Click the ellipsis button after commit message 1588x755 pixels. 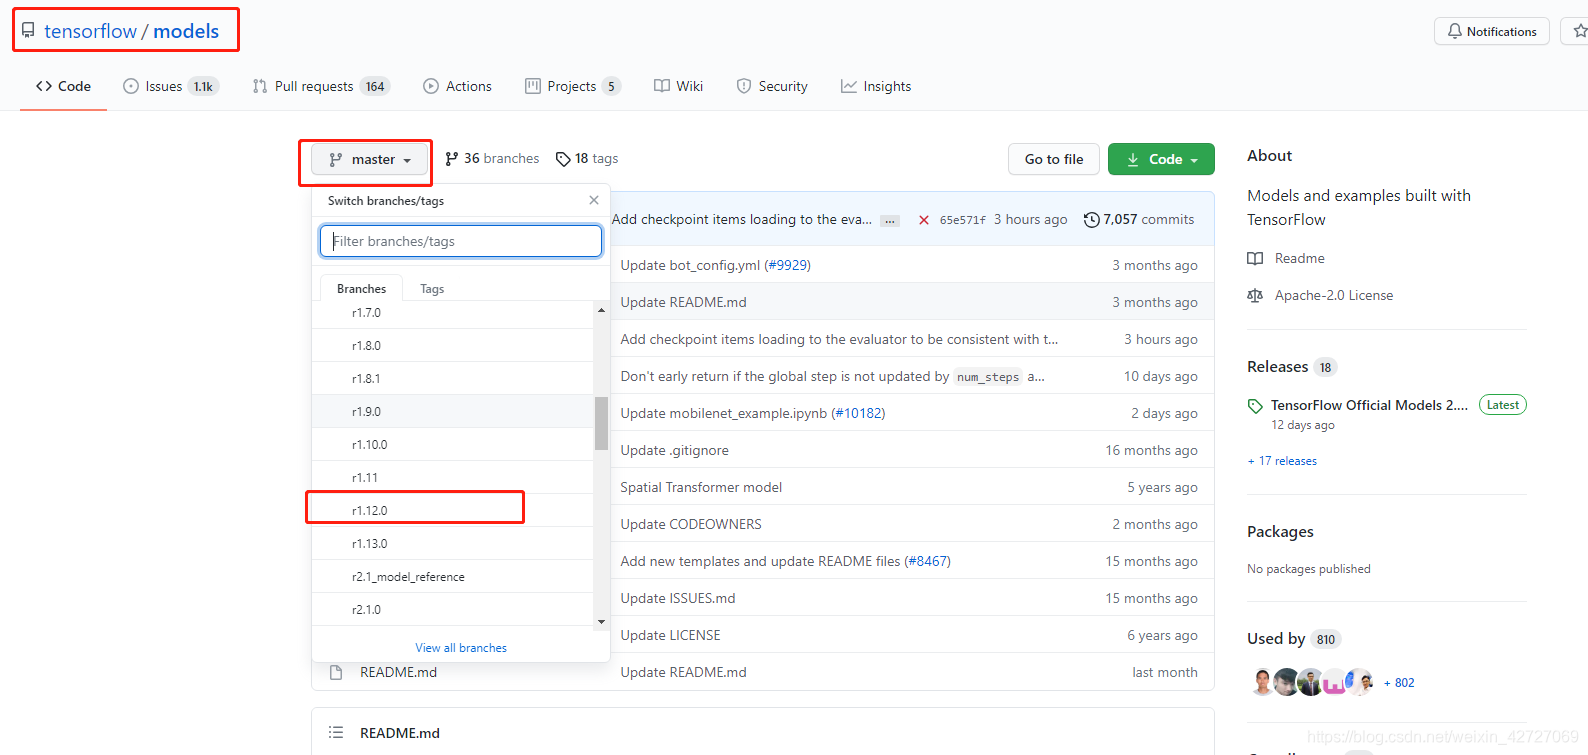click(889, 220)
